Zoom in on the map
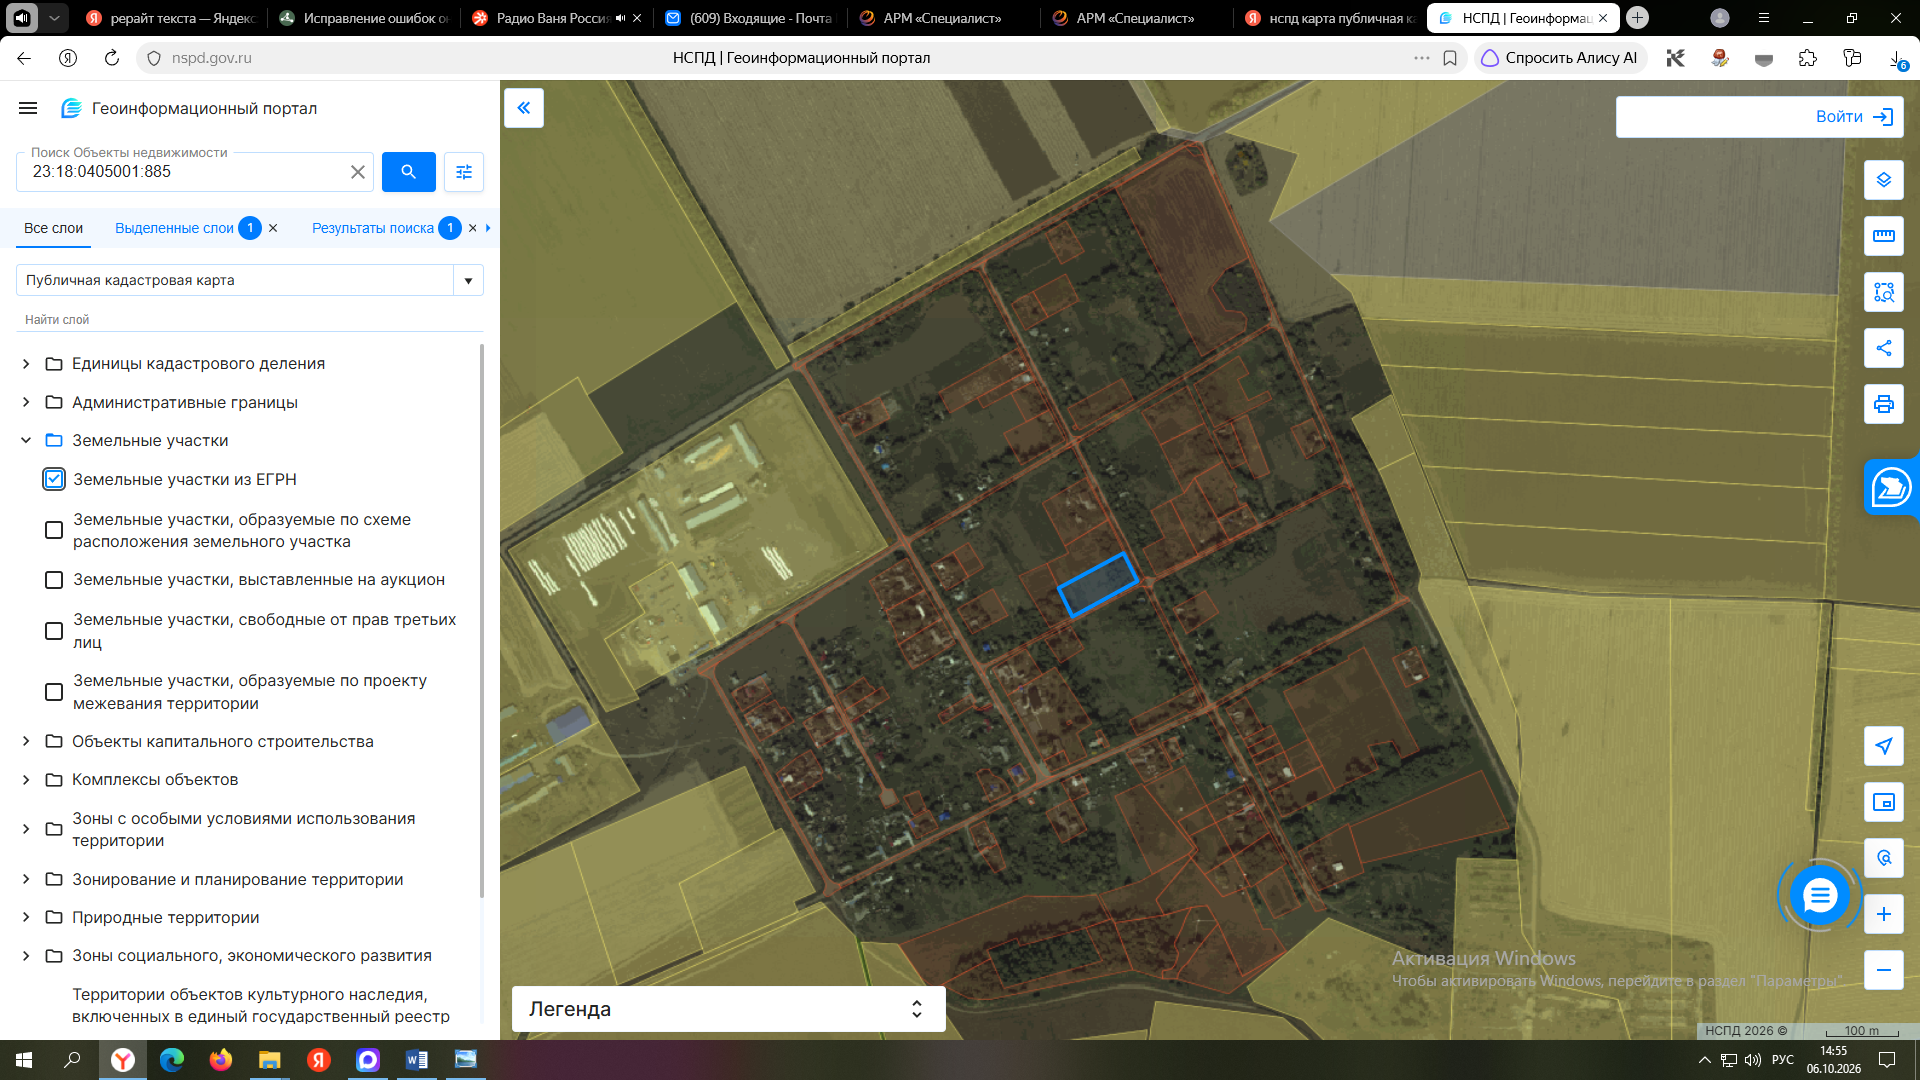The height and width of the screenshot is (1080, 1920). pyautogui.click(x=1884, y=914)
